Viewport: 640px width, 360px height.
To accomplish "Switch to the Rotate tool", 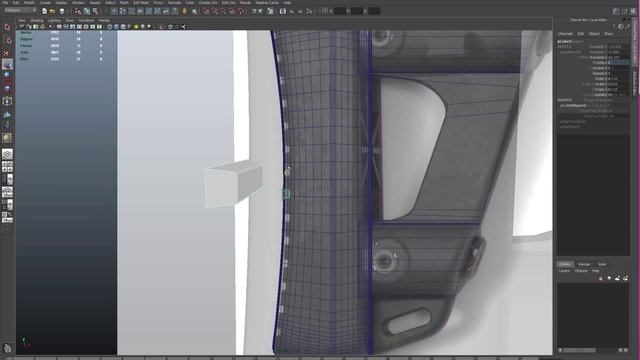I will pos(7,76).
